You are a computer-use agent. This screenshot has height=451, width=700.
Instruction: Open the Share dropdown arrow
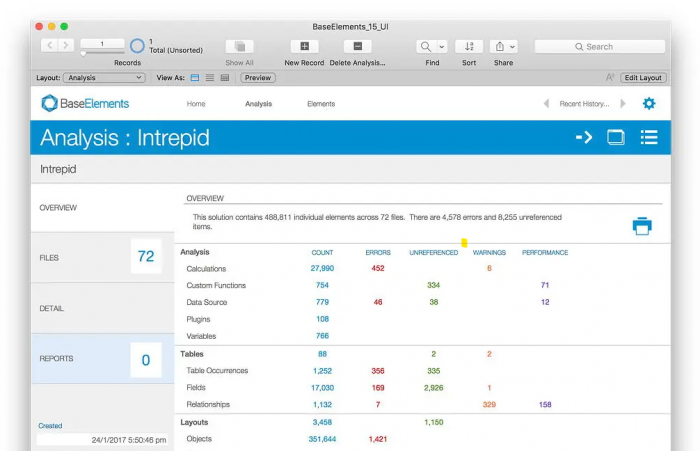pyautogui.click(x=513, y=46)
